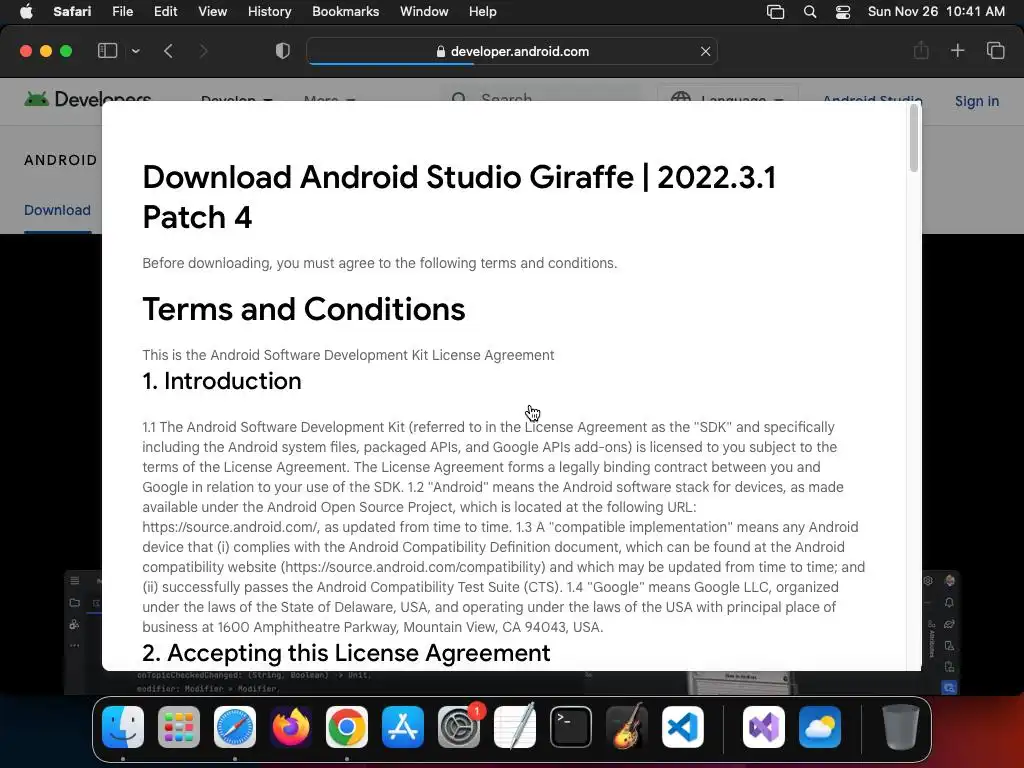Viewport: 1024px width, 768px height.
Task: Click the 1. Introduction heading
Action: point(222,381)
